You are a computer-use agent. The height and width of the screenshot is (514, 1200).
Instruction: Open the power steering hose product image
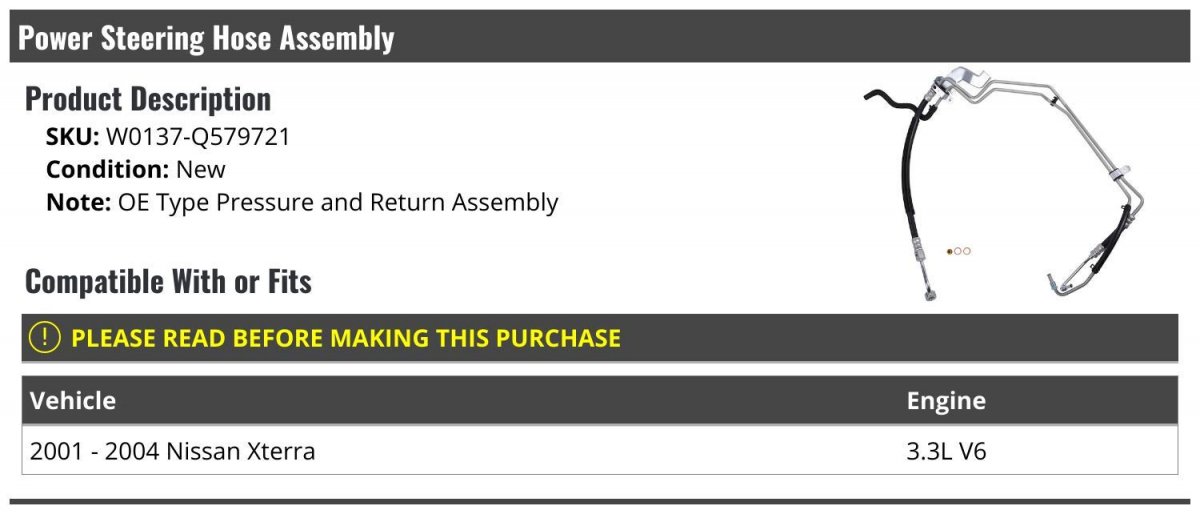coord(1004,184)
